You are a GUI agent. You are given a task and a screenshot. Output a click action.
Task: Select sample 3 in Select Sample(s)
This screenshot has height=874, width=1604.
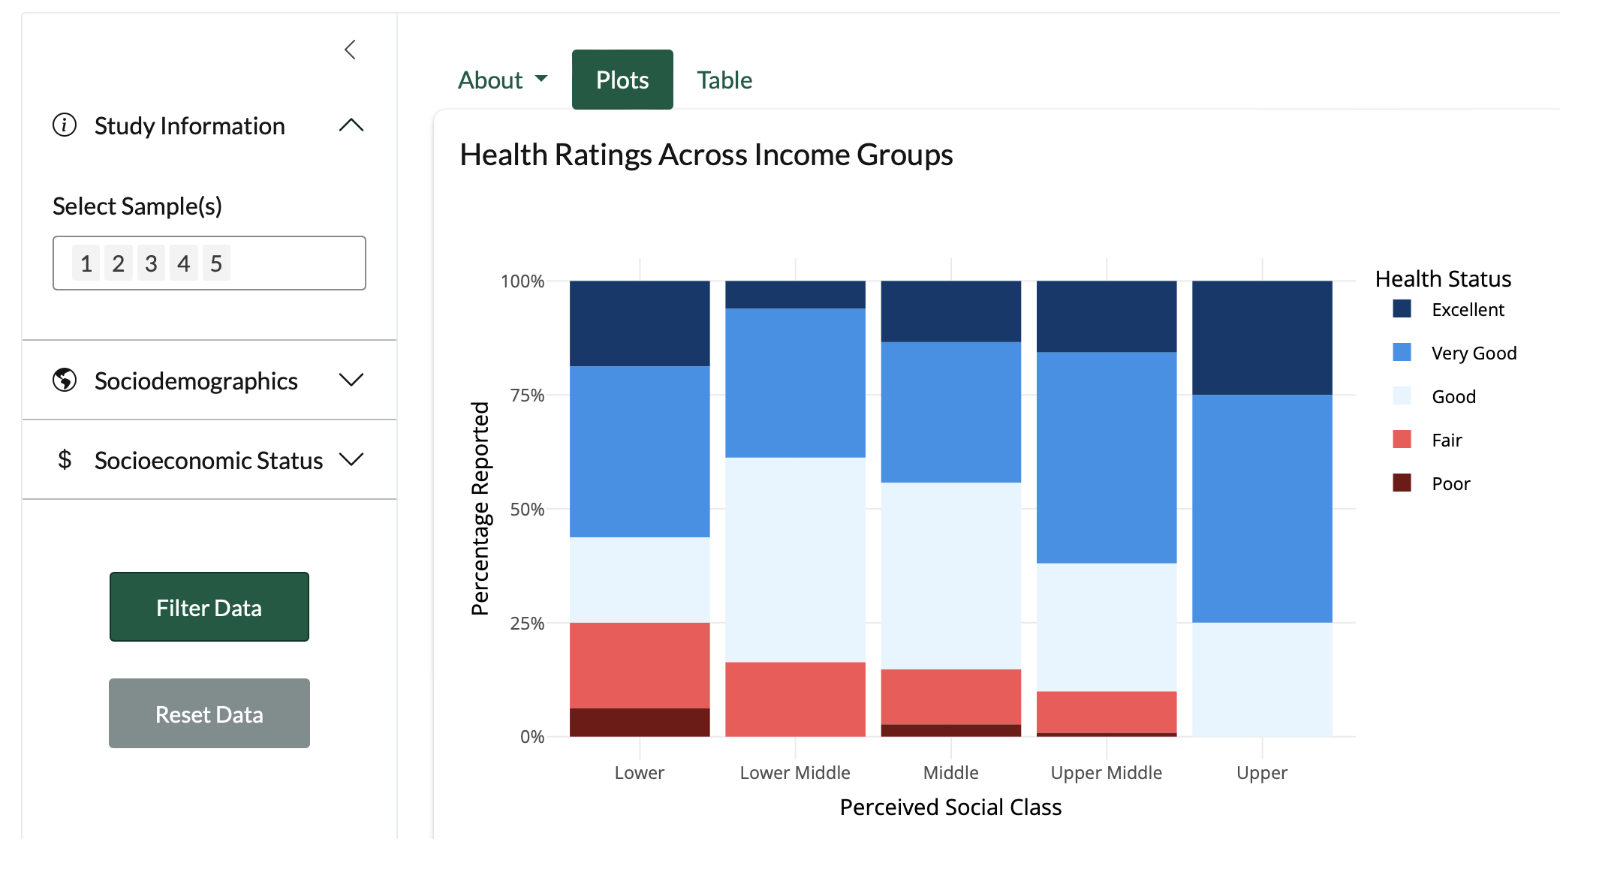pyautogui.click(x=151, y=263)
